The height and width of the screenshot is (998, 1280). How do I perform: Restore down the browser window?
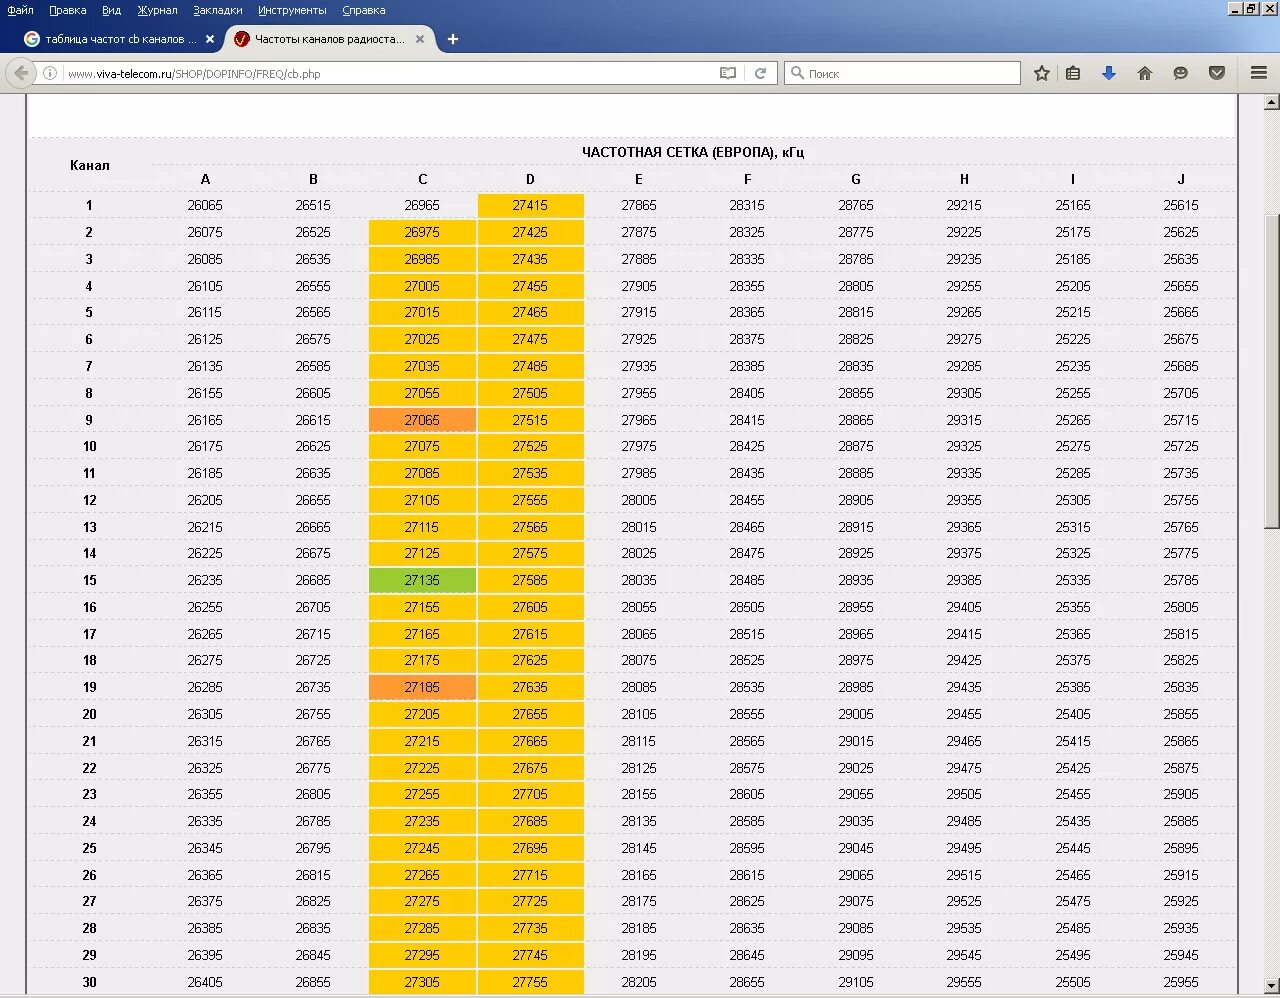pyautogui.click(x=1252, y=8)
